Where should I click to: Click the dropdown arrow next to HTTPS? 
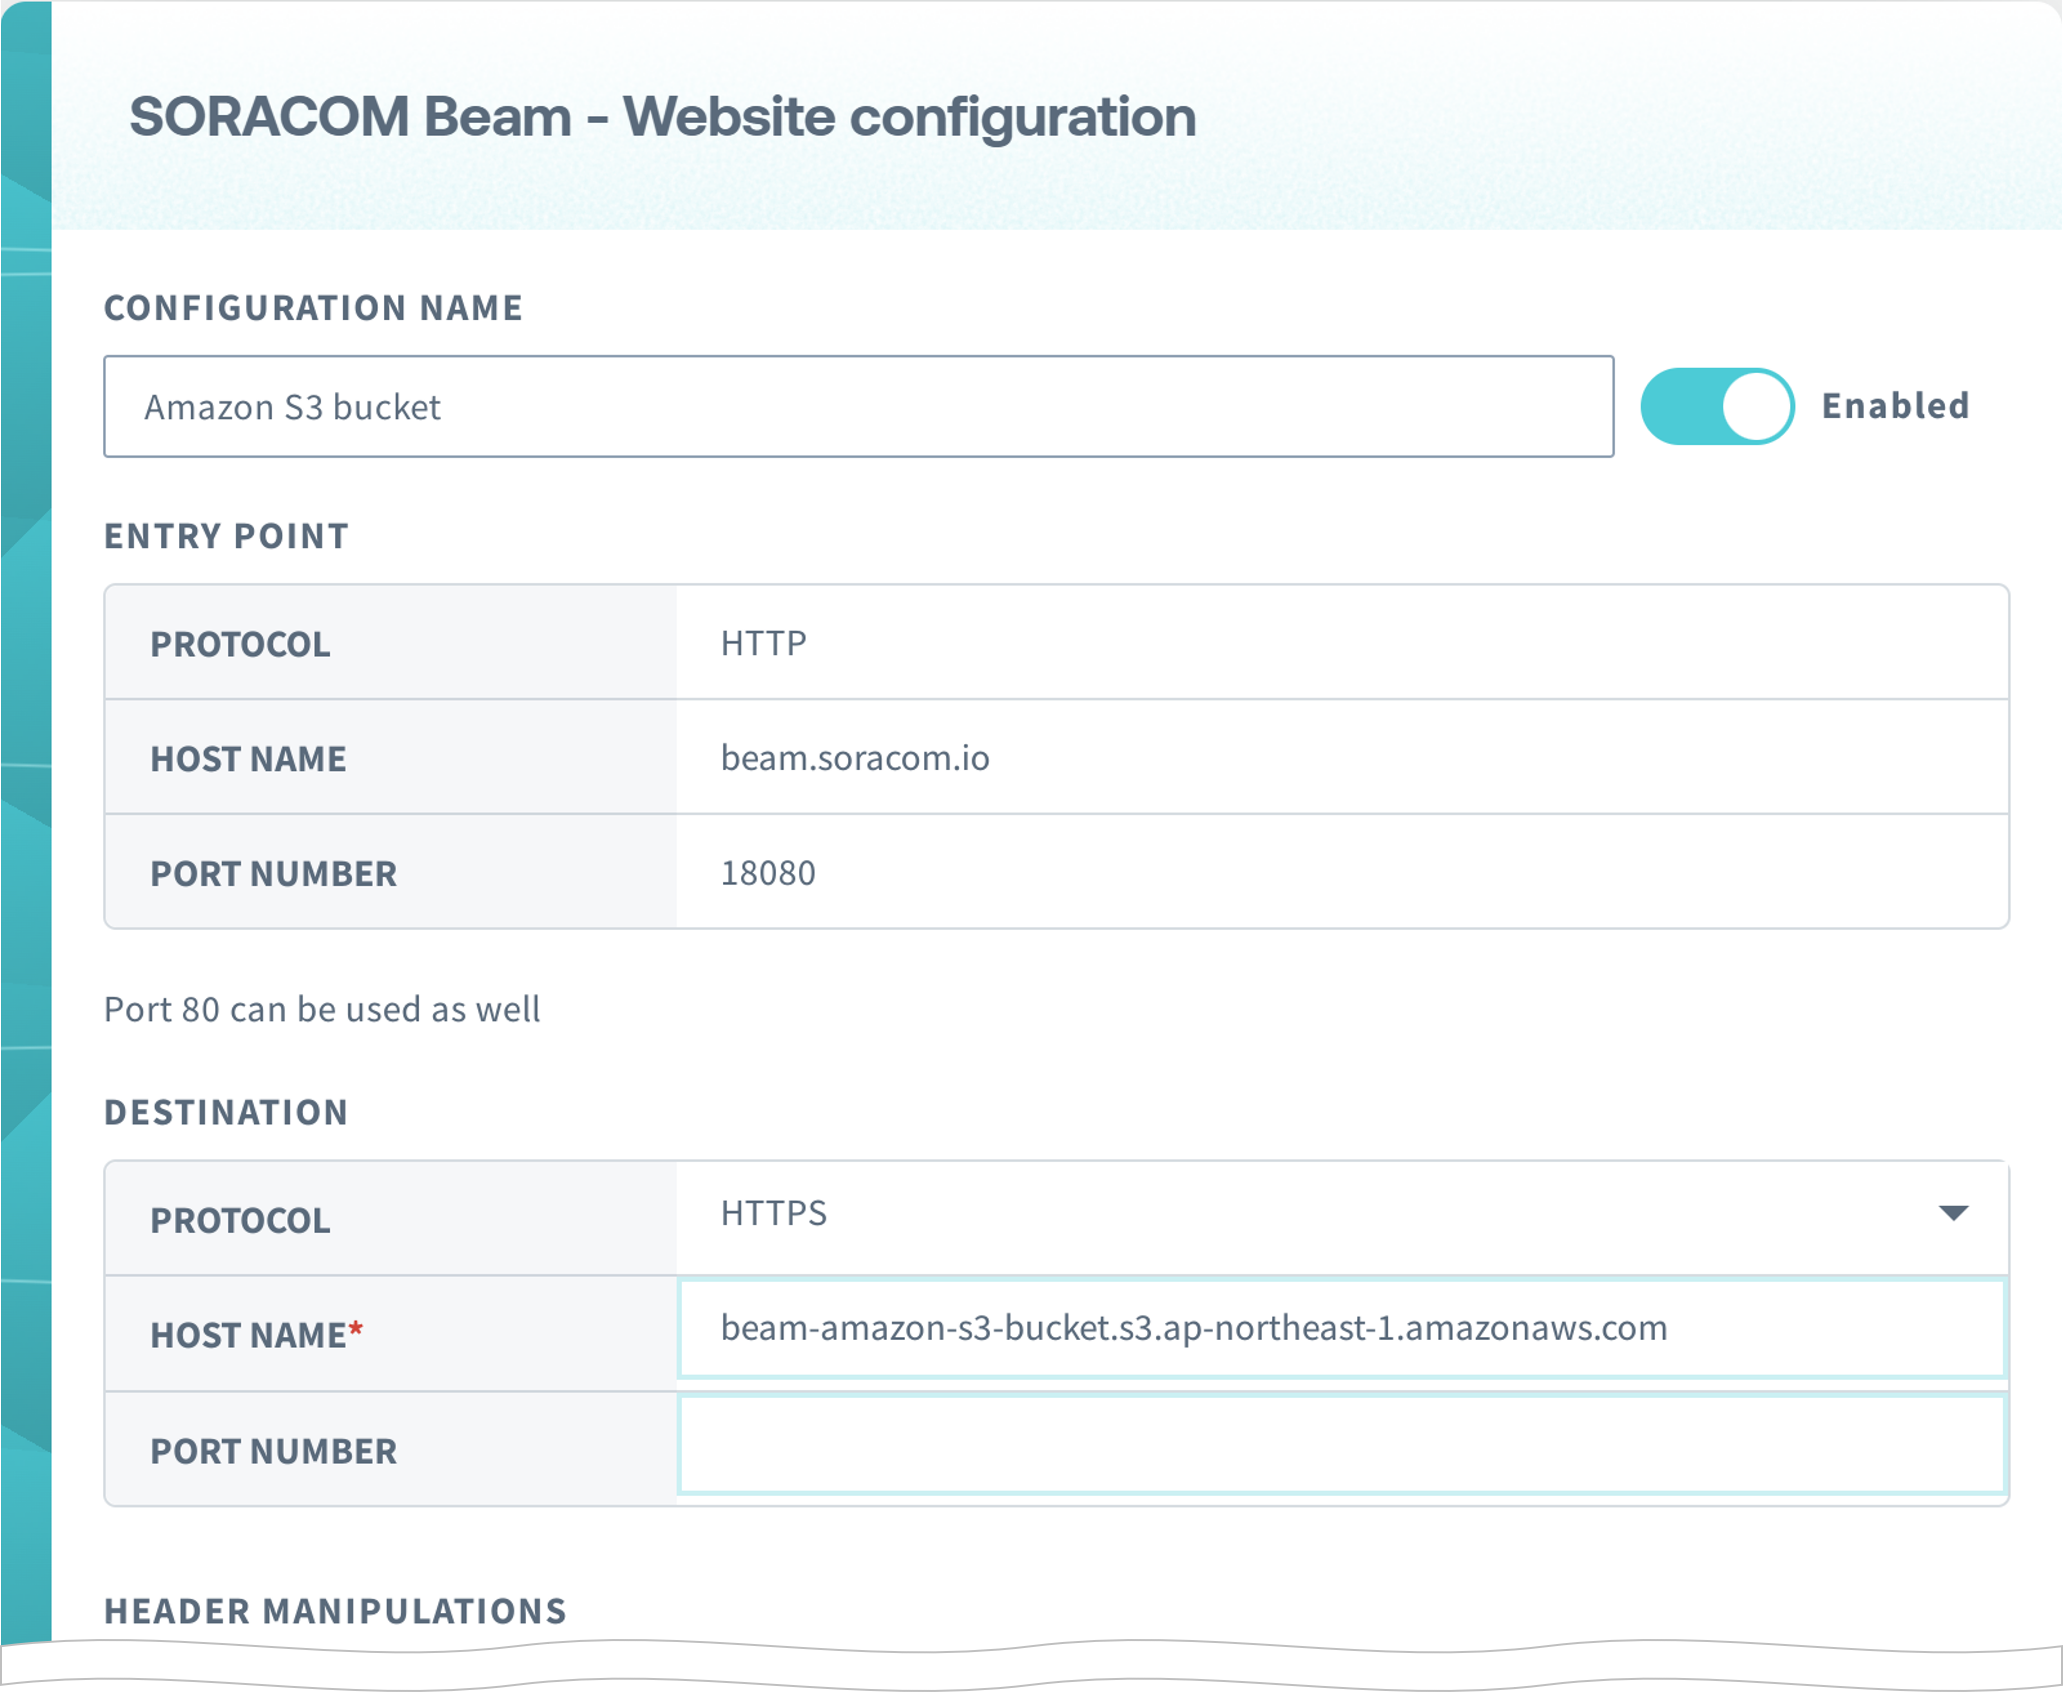pyautogui.click(x=1952, y=1216)
